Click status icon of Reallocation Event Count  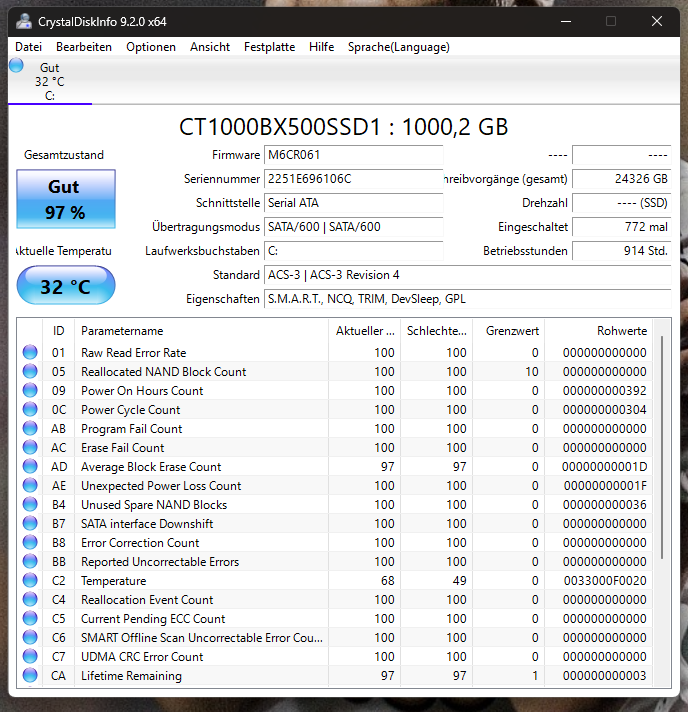click(x=30, y=599)
